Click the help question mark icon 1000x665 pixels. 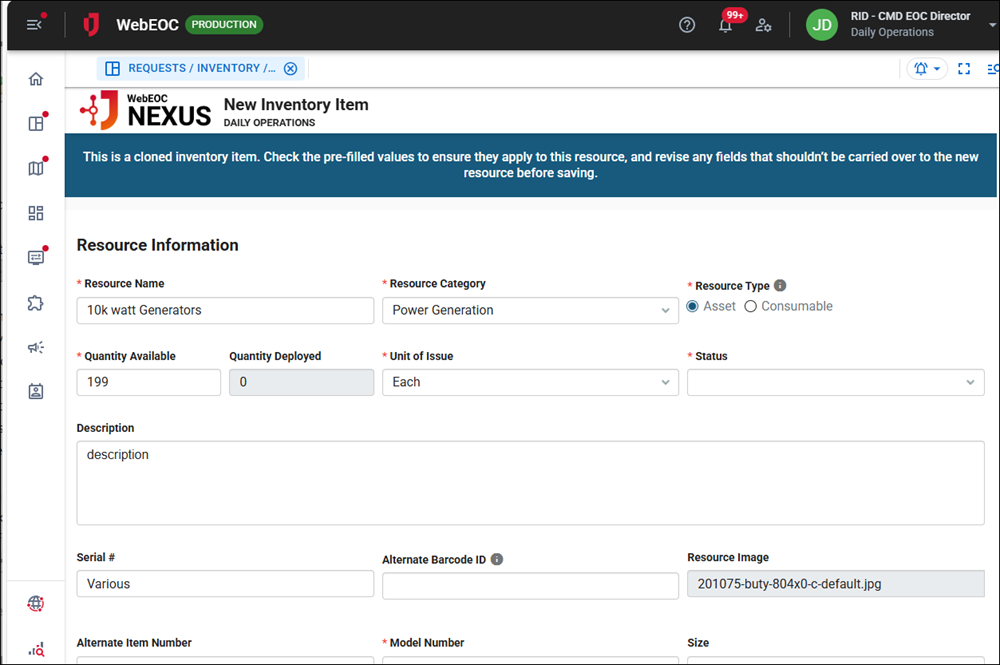(x=687, y=25)
